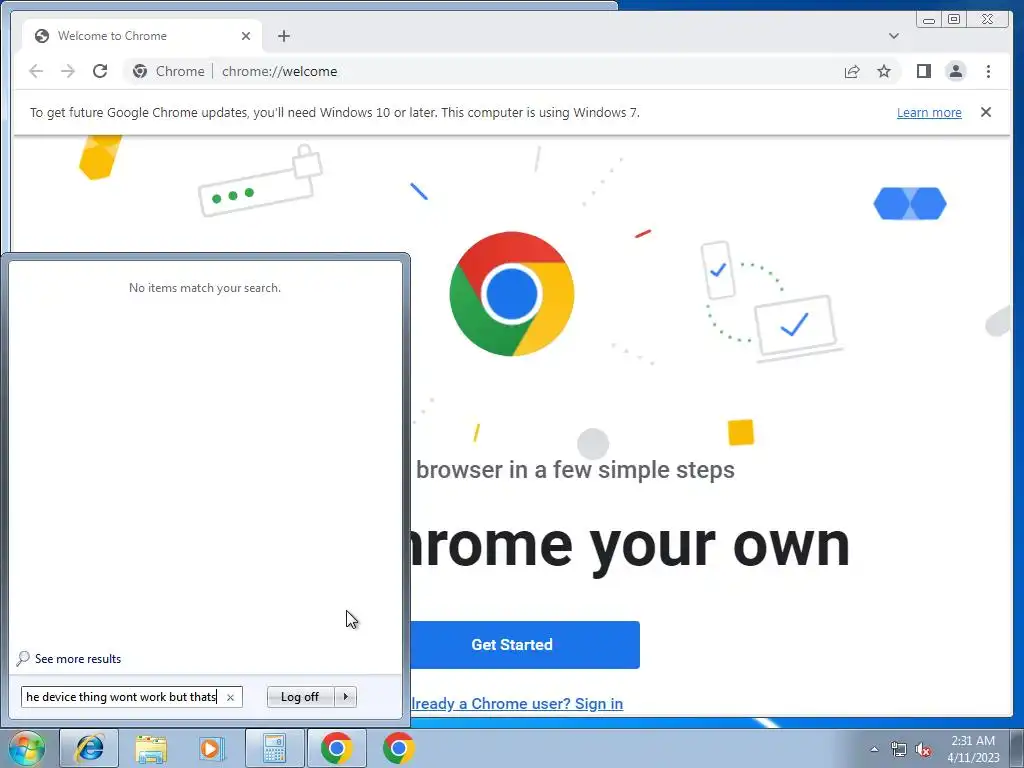Close the Welcome to Chrome tab
1024x768 pixels.
[246, 36]
